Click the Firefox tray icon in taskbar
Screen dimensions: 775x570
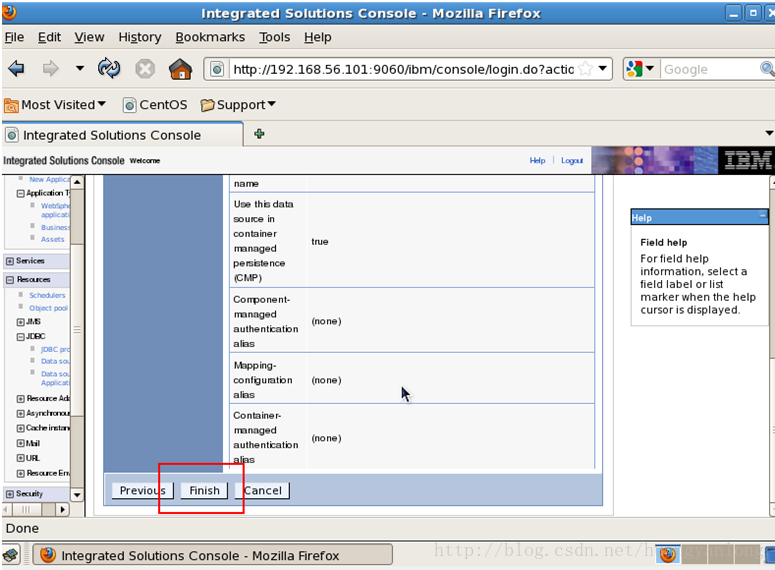tap(668, 555)
